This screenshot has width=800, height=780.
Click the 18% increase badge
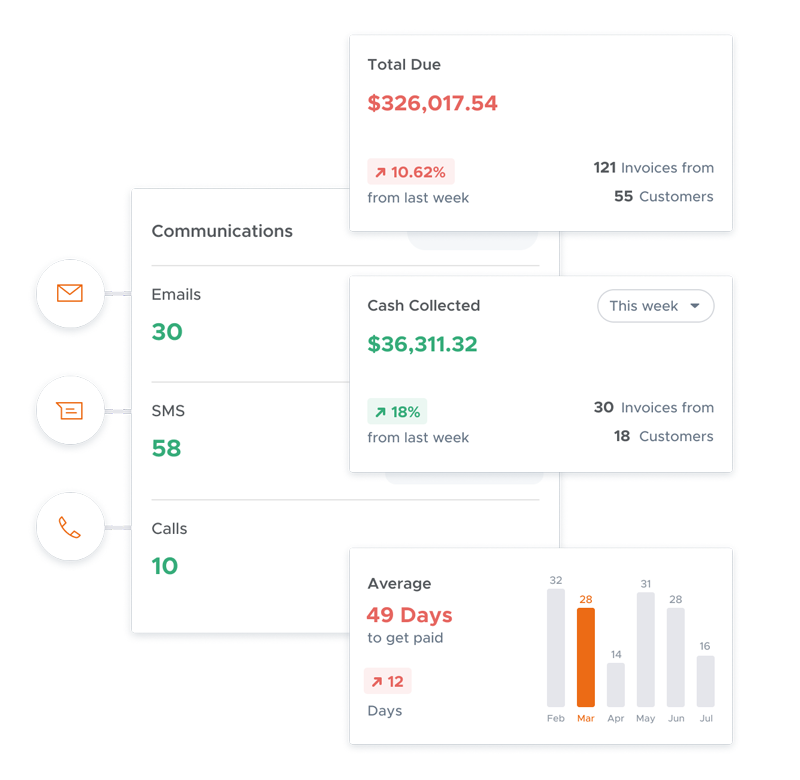point(397,411)
